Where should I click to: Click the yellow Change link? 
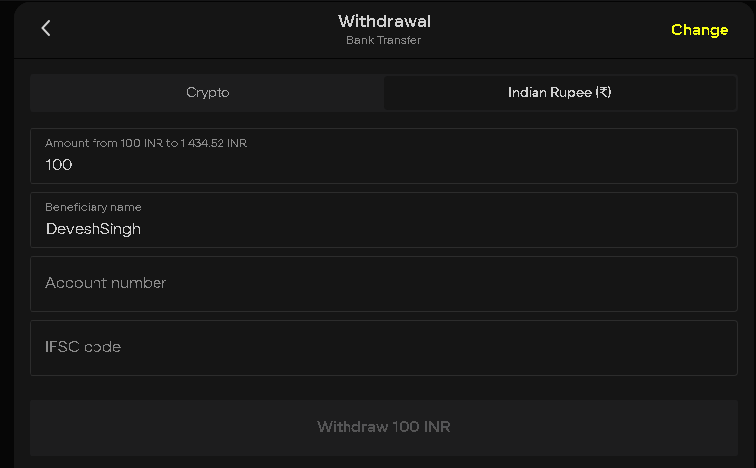pos(699,30)
